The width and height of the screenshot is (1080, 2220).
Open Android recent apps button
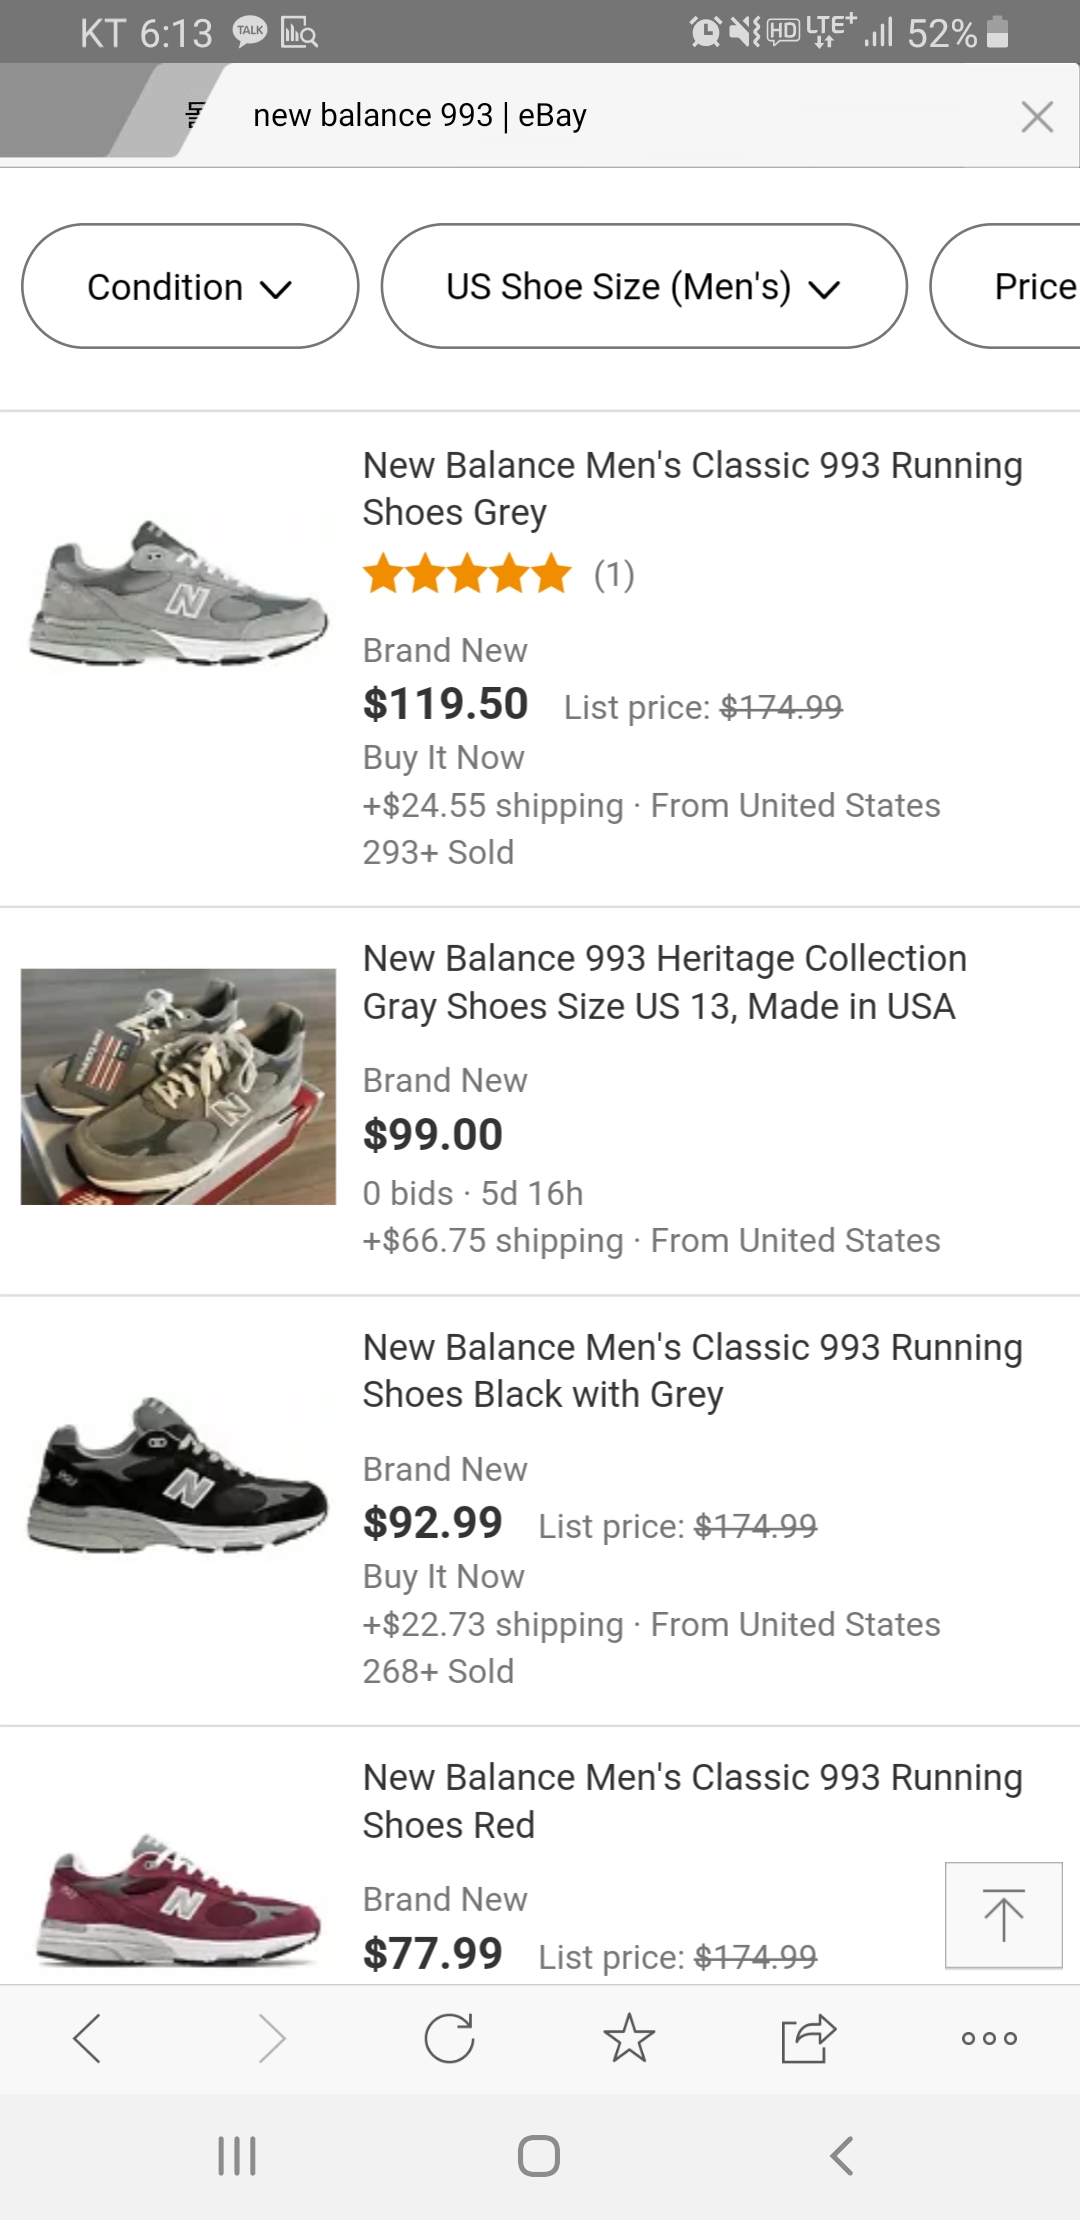click(237, 2155)
